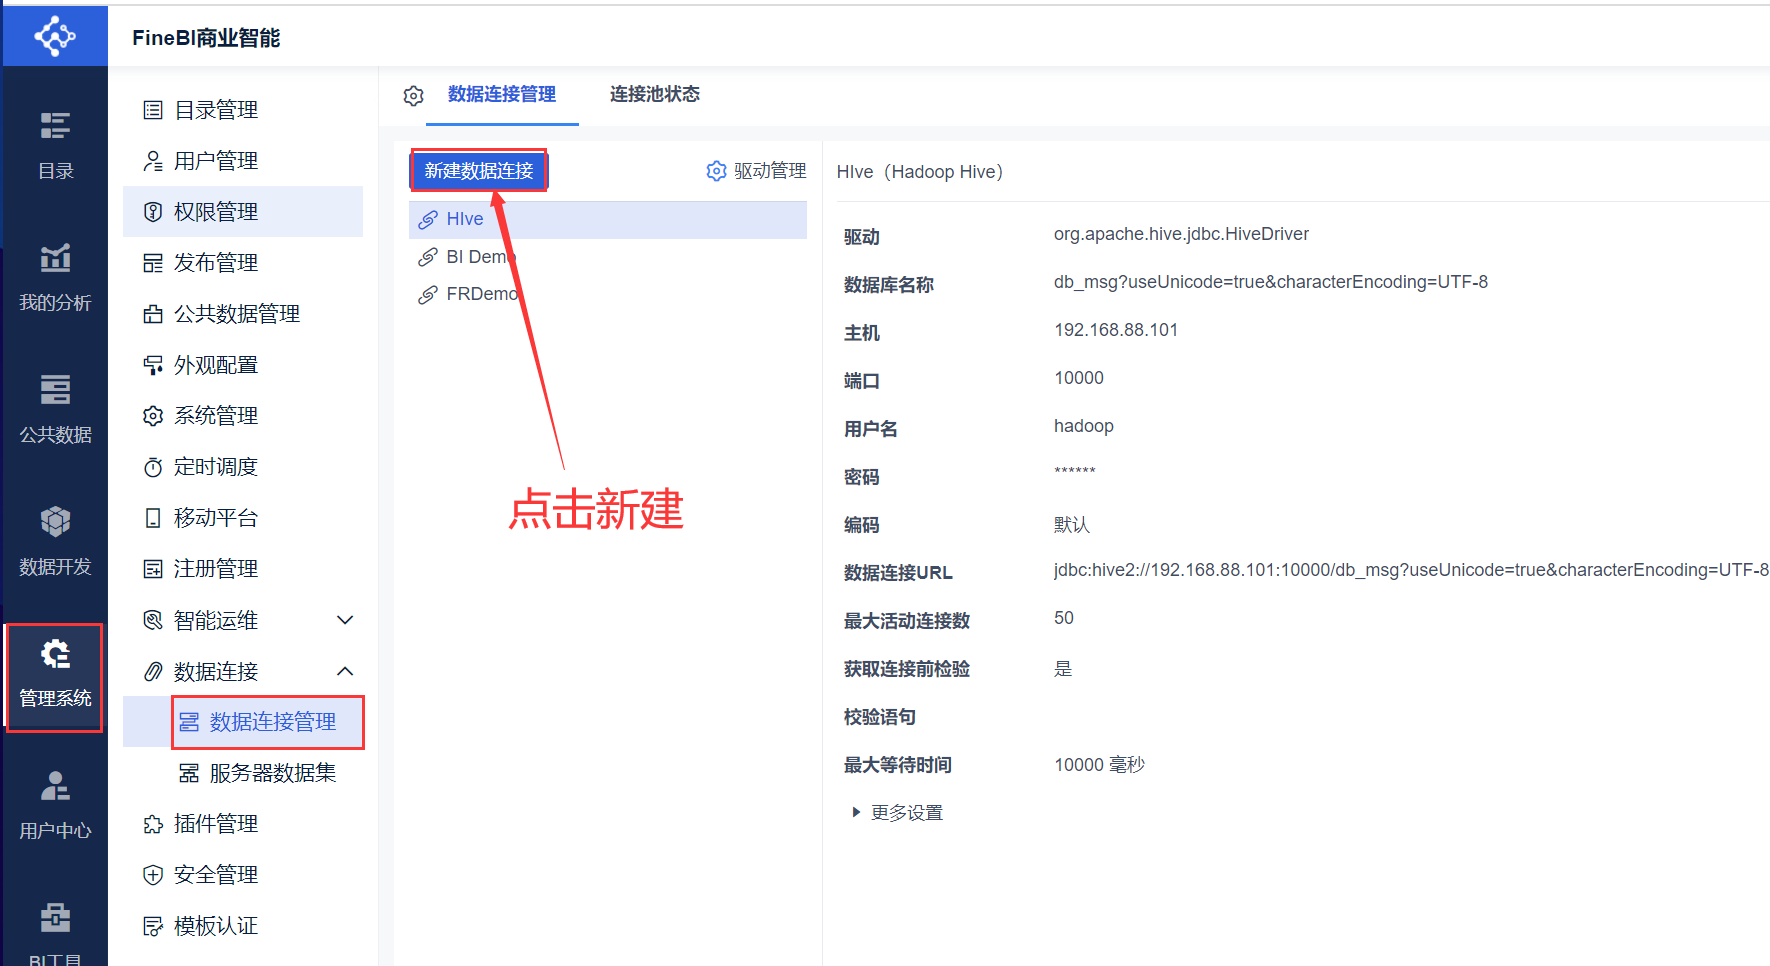The width and height of the screenshot is (1770, 966).
Task: 打开侧边栏的公共数据图标
Action: [55, 390]
